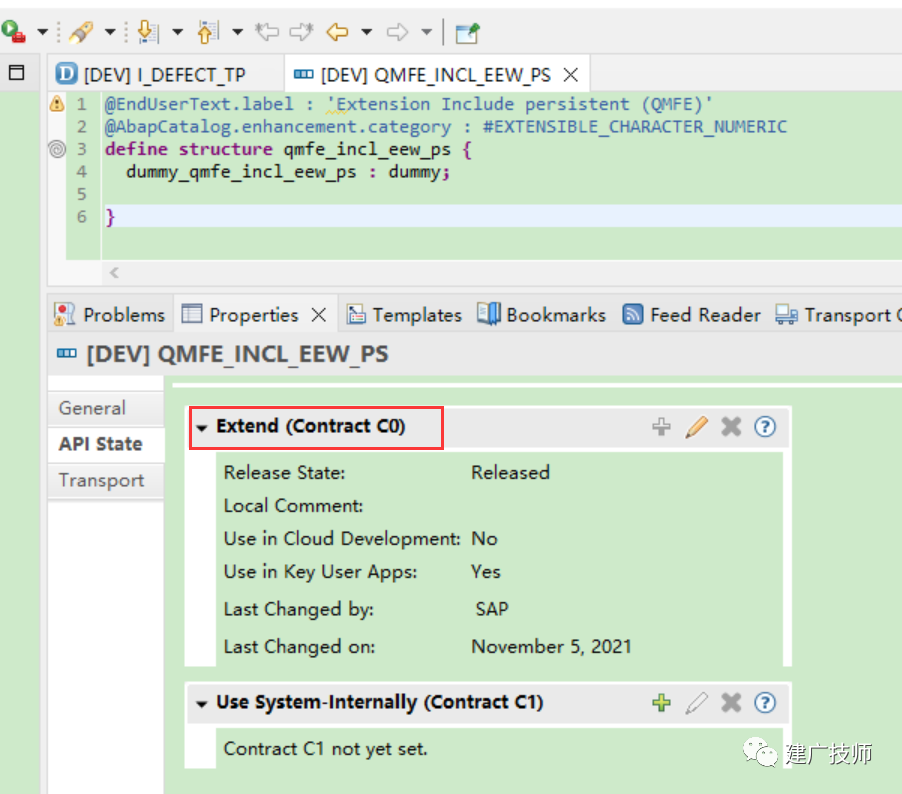Click the date November 5, 2021
Image resolution: width=902 pixels, height=794 pixels.
pyautogui.click(x=551, y=647)
